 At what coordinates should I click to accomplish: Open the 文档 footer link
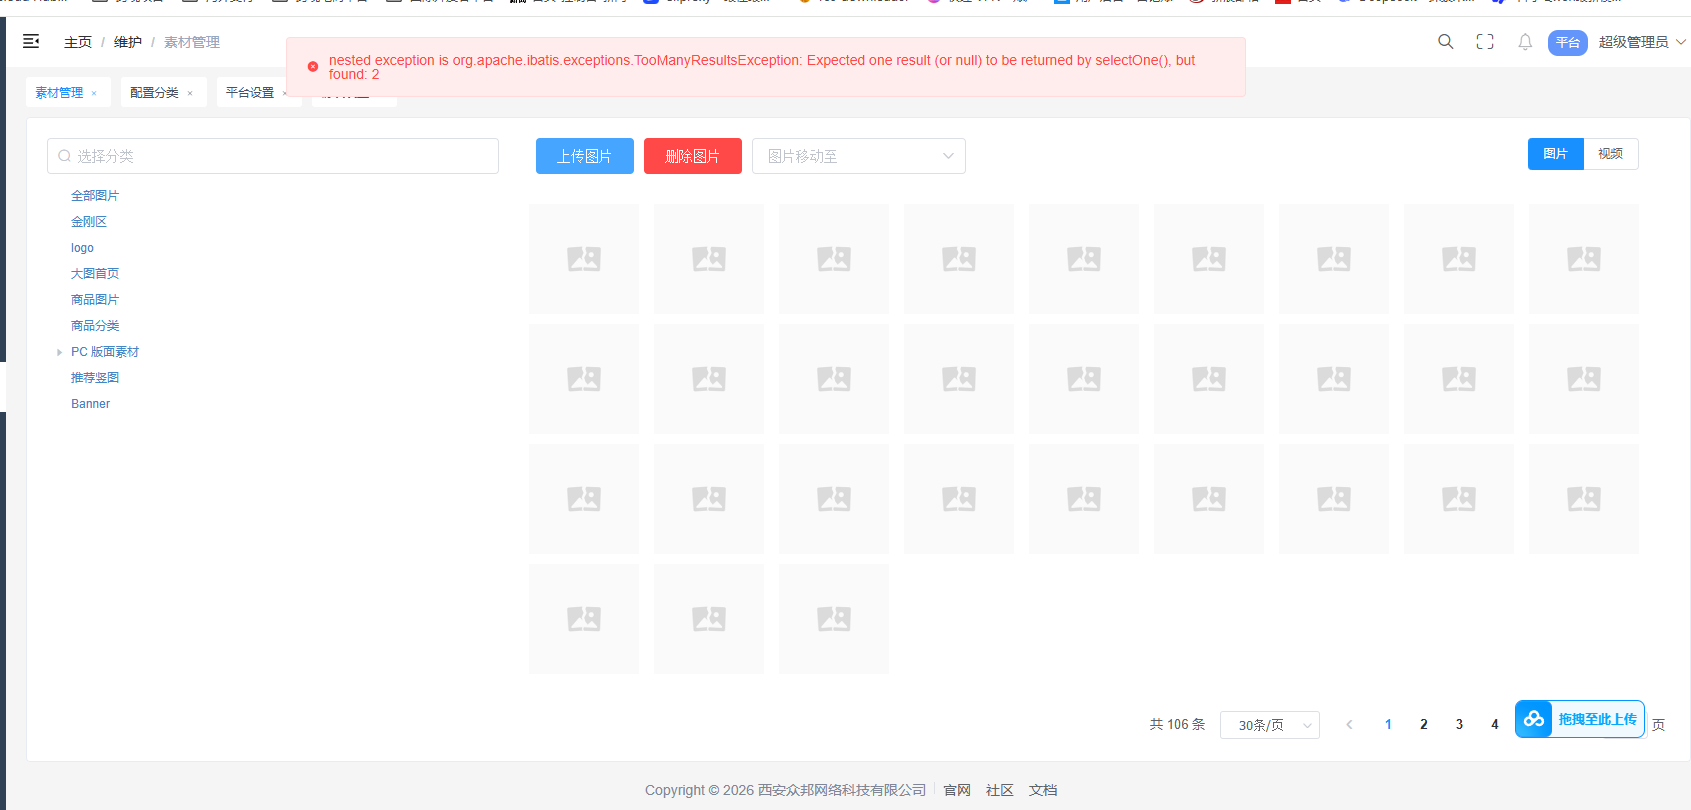click(x=1043, y=790)
